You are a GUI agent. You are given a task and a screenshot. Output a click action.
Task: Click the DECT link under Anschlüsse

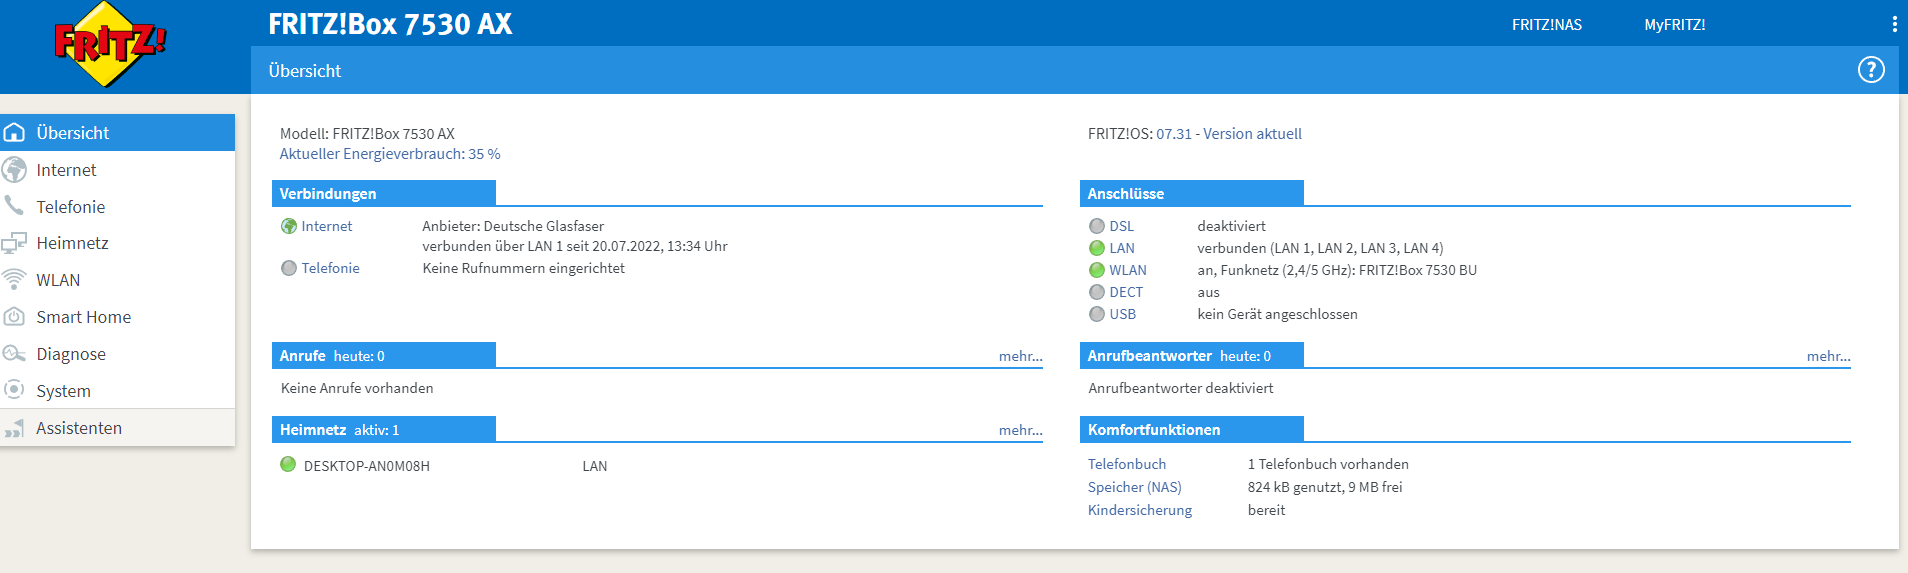(x=1126, y=292)
